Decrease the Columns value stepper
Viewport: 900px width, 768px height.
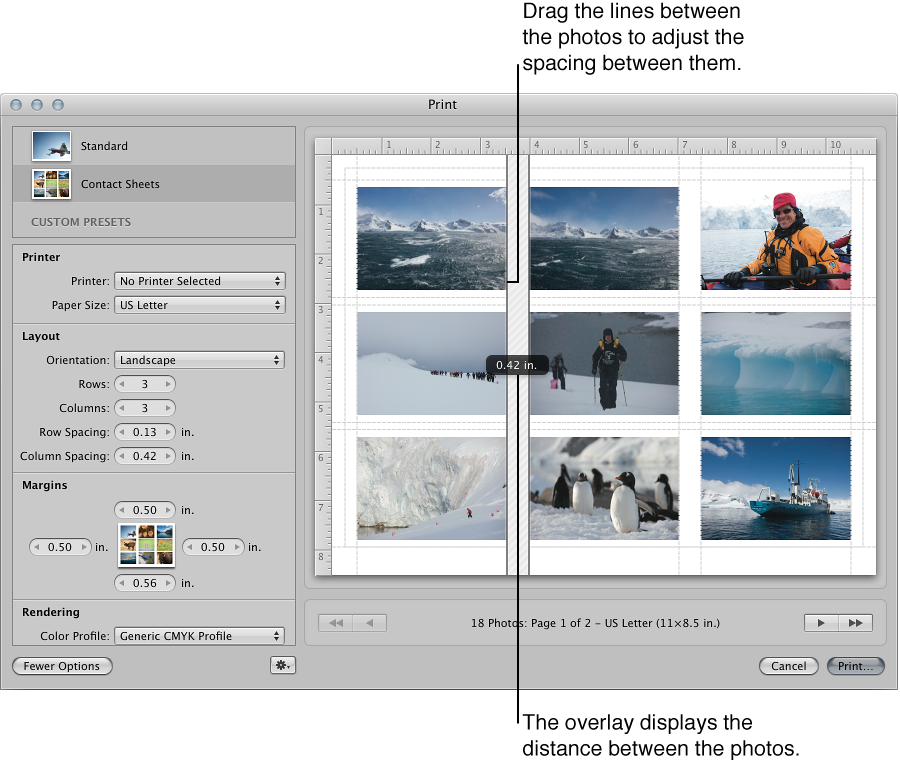[122, 407]
